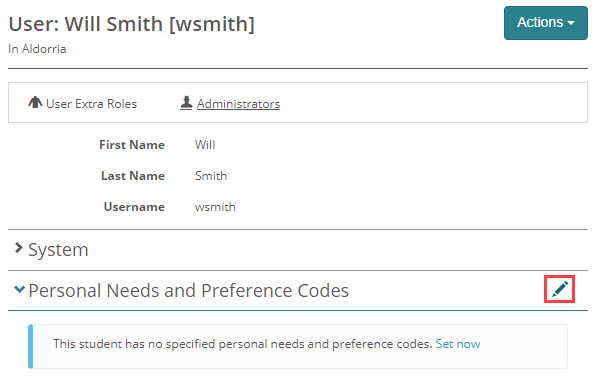
Task: Collapse Personal Needs and Preference Codes section
Action: [19, 289]
